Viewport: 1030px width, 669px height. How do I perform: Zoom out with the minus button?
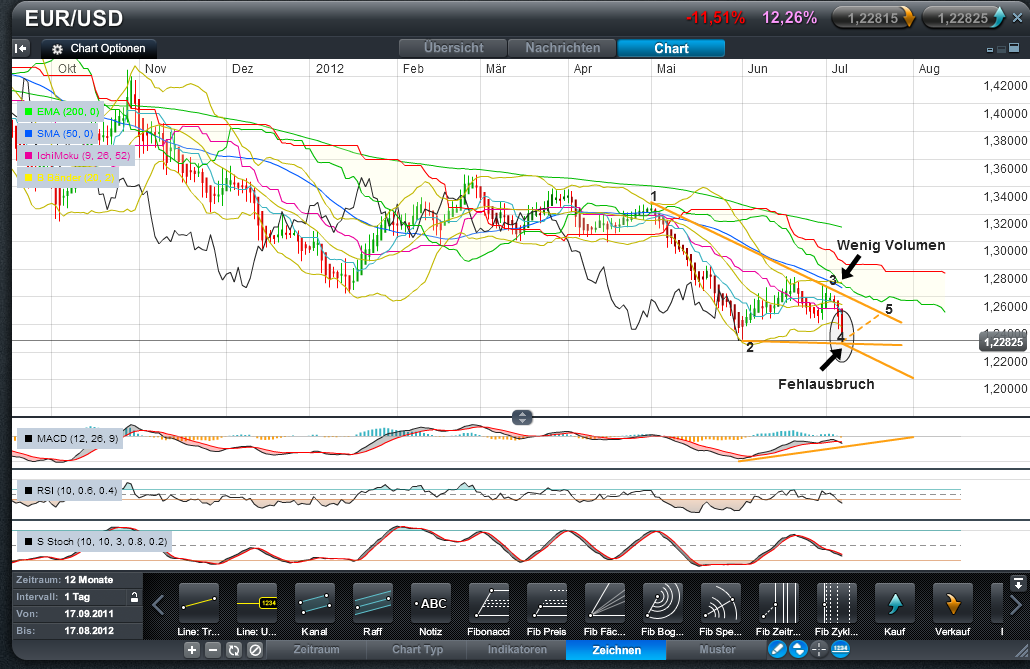pyautogui.click(x=213, y=650)
